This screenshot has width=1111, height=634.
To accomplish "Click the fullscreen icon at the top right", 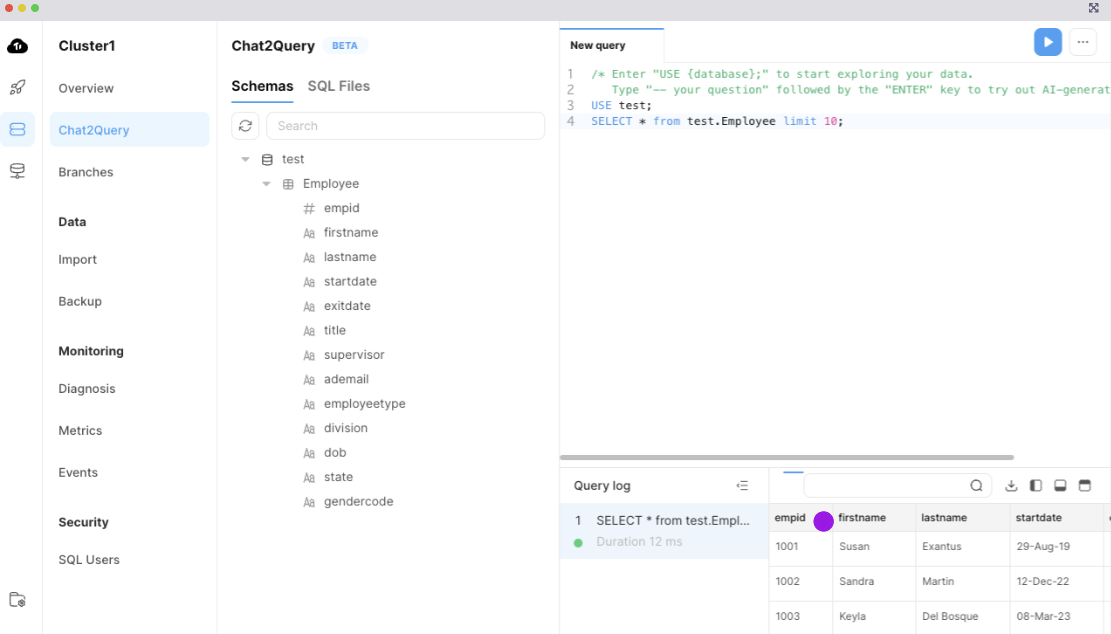I will pyautogui.click(x=1093, y=8).
